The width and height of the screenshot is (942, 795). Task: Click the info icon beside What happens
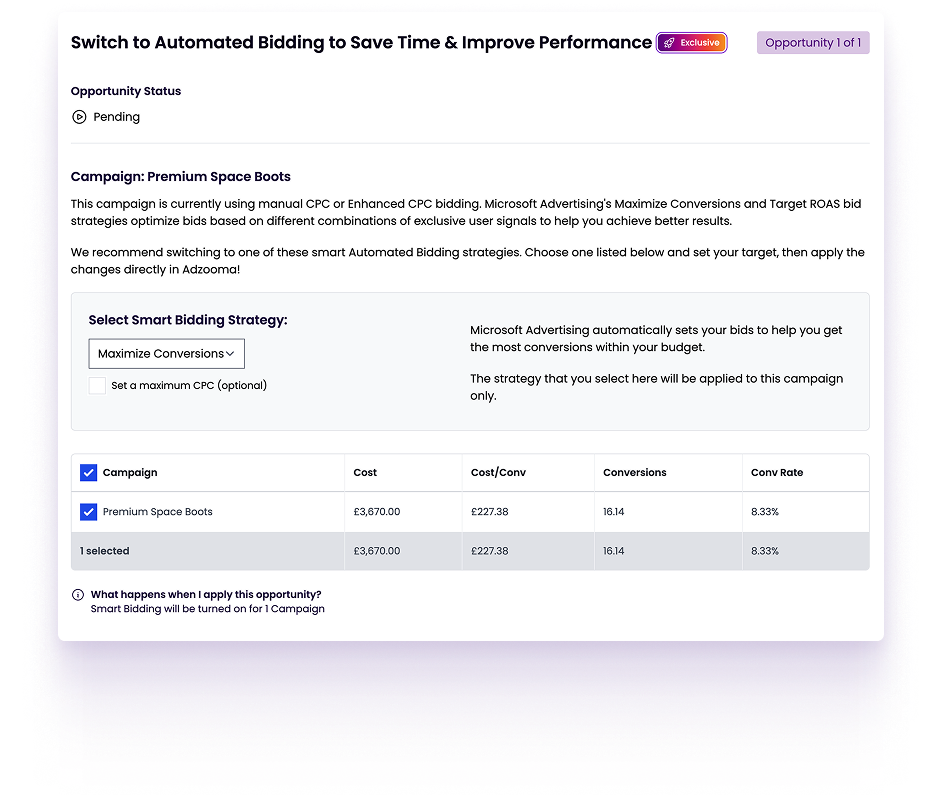click(x=78, y=595)
